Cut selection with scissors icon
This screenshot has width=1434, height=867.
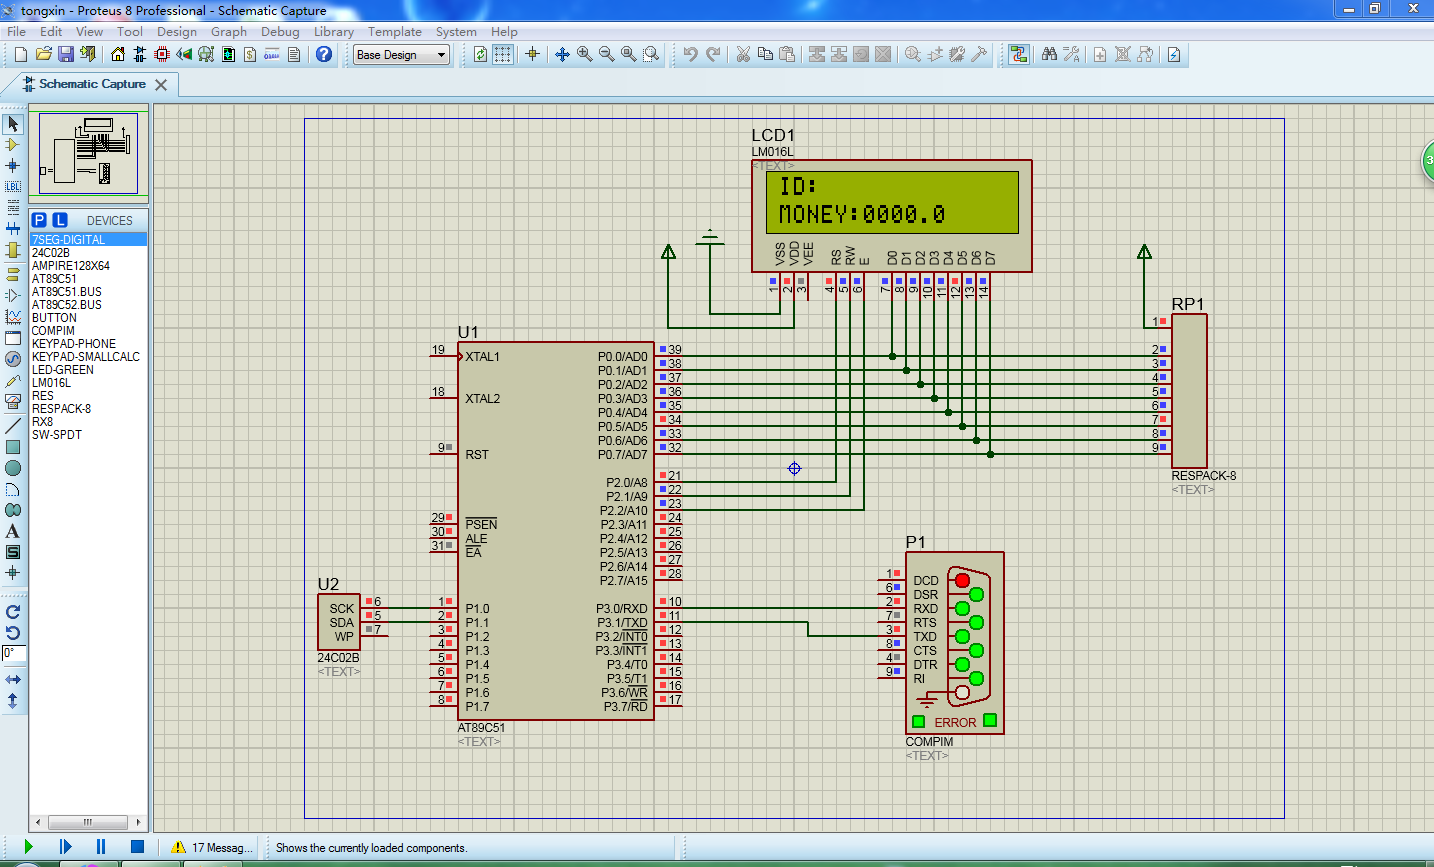743,54
